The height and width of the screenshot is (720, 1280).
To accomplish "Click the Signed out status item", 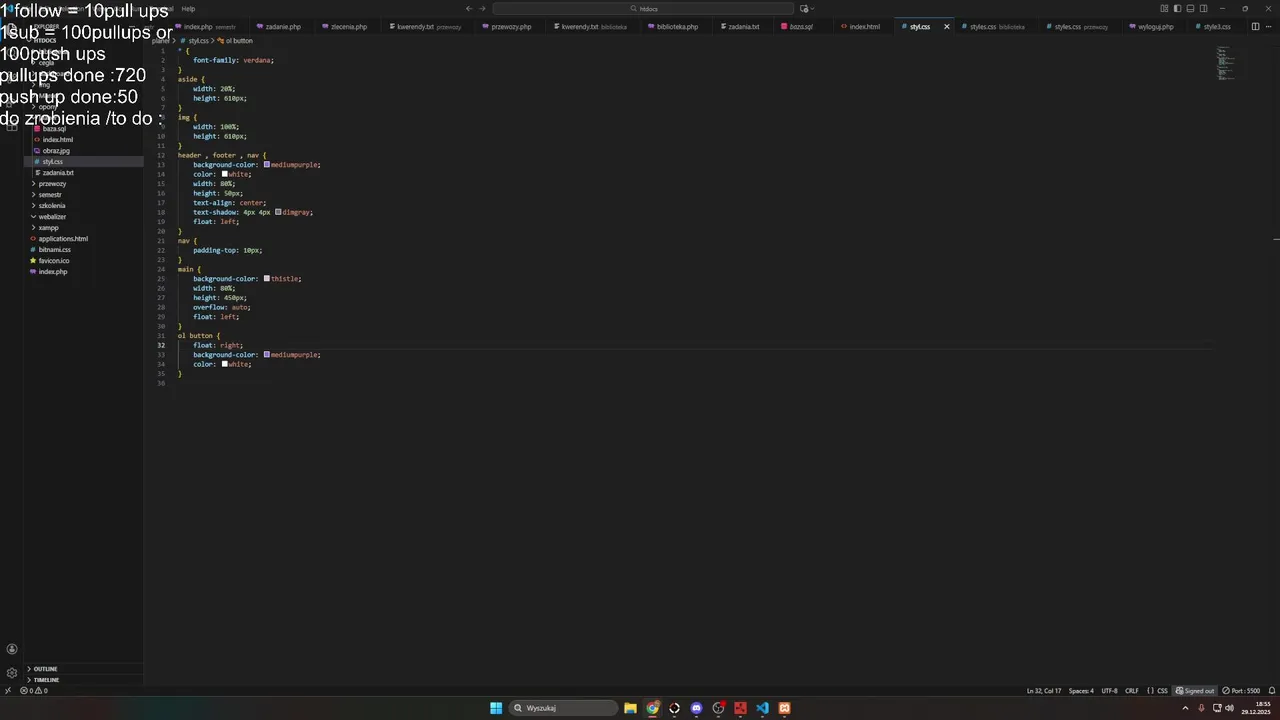I will (x=1195, y=691).
